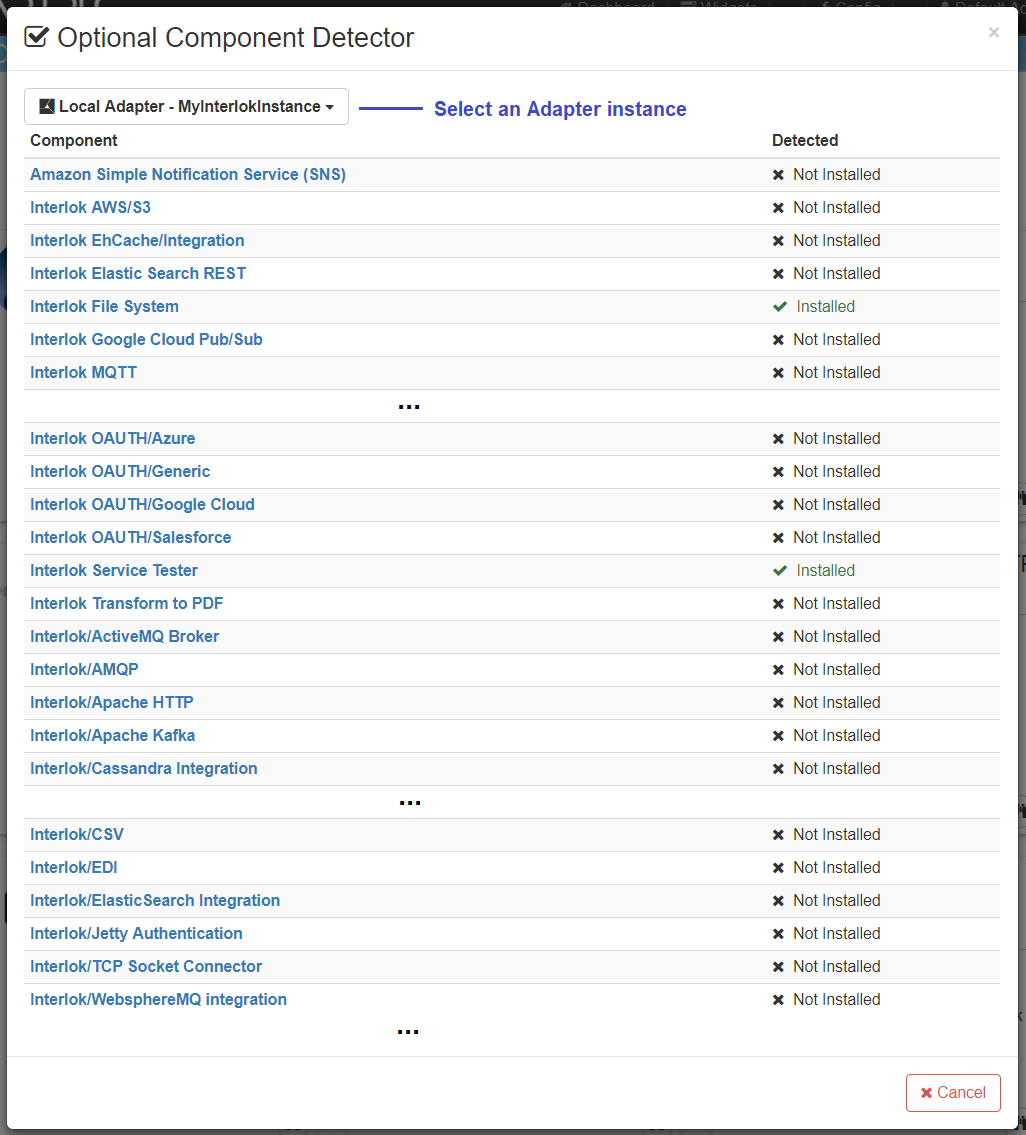Open the Interlok/EDI link
This screenshot has width=1026, height=1135.
tap(74, 868)
